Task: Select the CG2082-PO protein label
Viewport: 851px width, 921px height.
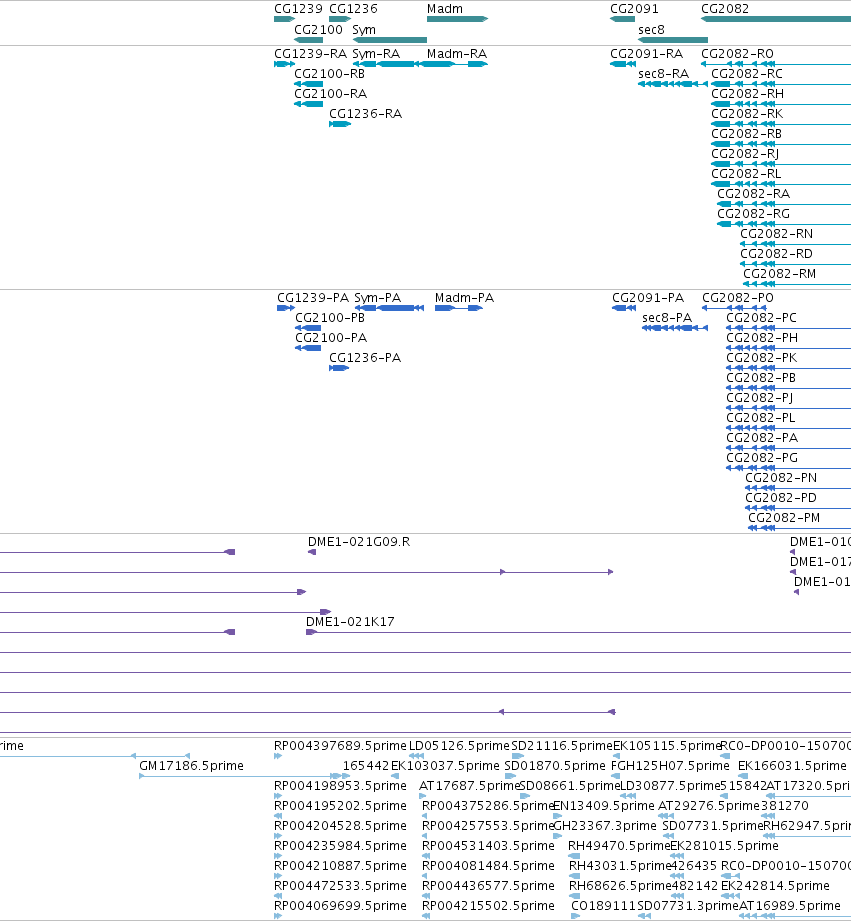Action: [x=738, y=297]
